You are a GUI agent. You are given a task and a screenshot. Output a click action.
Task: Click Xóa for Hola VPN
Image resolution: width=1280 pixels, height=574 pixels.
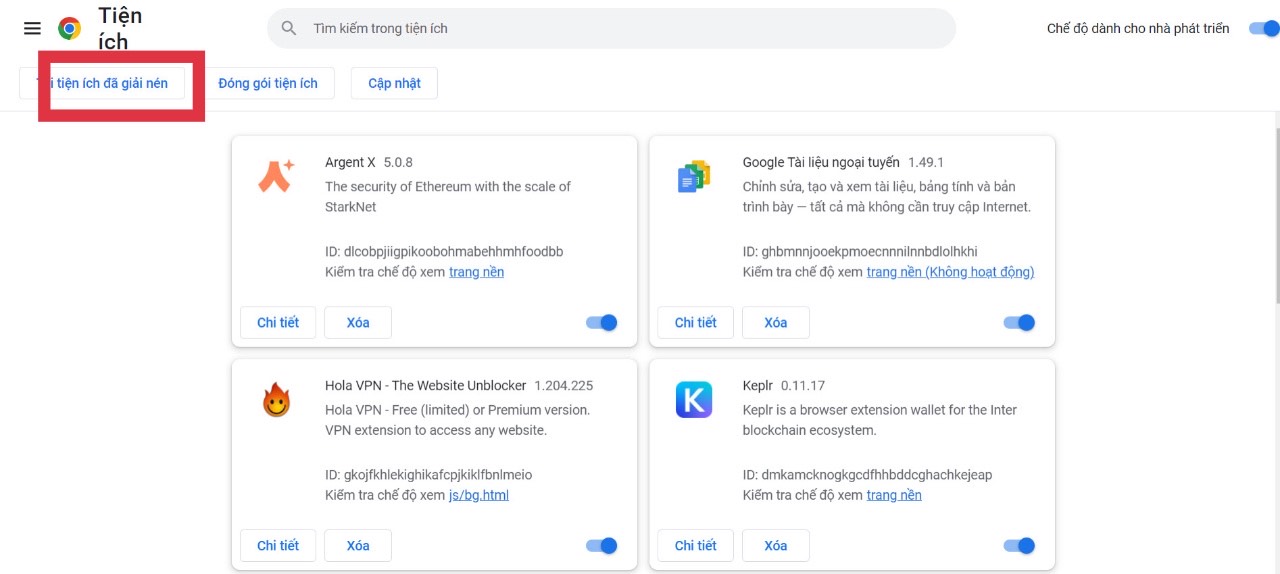pos(358,545)
